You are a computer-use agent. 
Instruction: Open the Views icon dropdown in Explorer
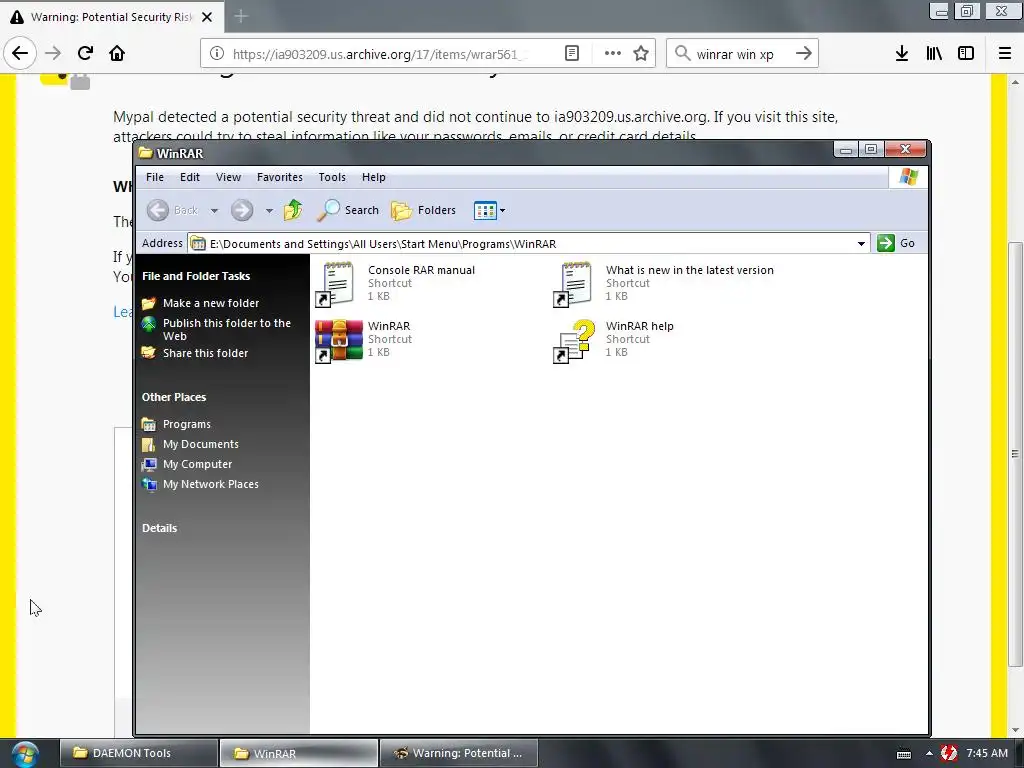coord(489,210)
